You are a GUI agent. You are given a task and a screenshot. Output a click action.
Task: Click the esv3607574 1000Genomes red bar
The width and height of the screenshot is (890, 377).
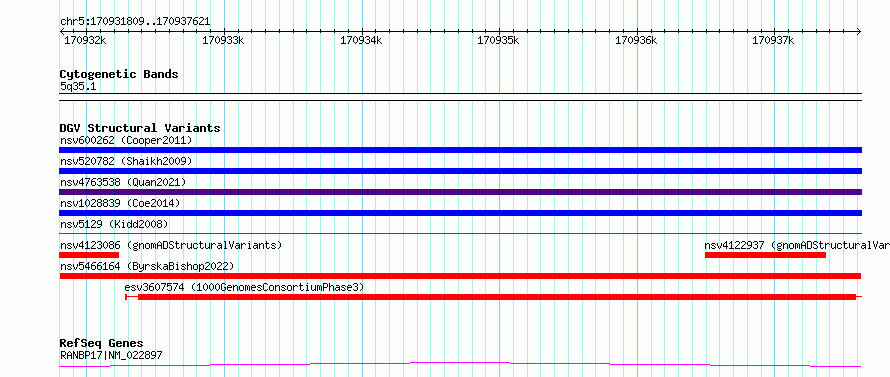(493, 297)
